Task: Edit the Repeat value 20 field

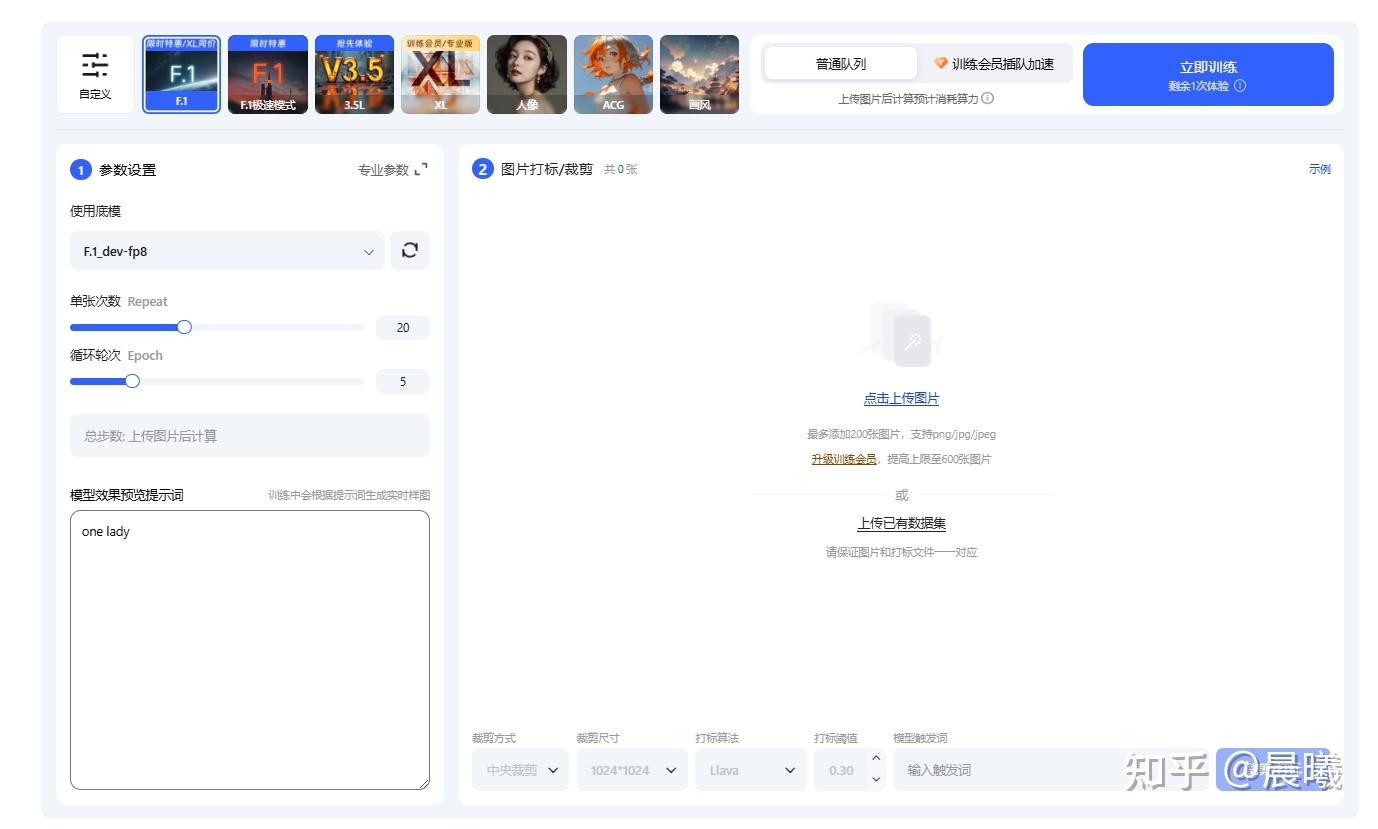Action: click(x=403, y=327)
